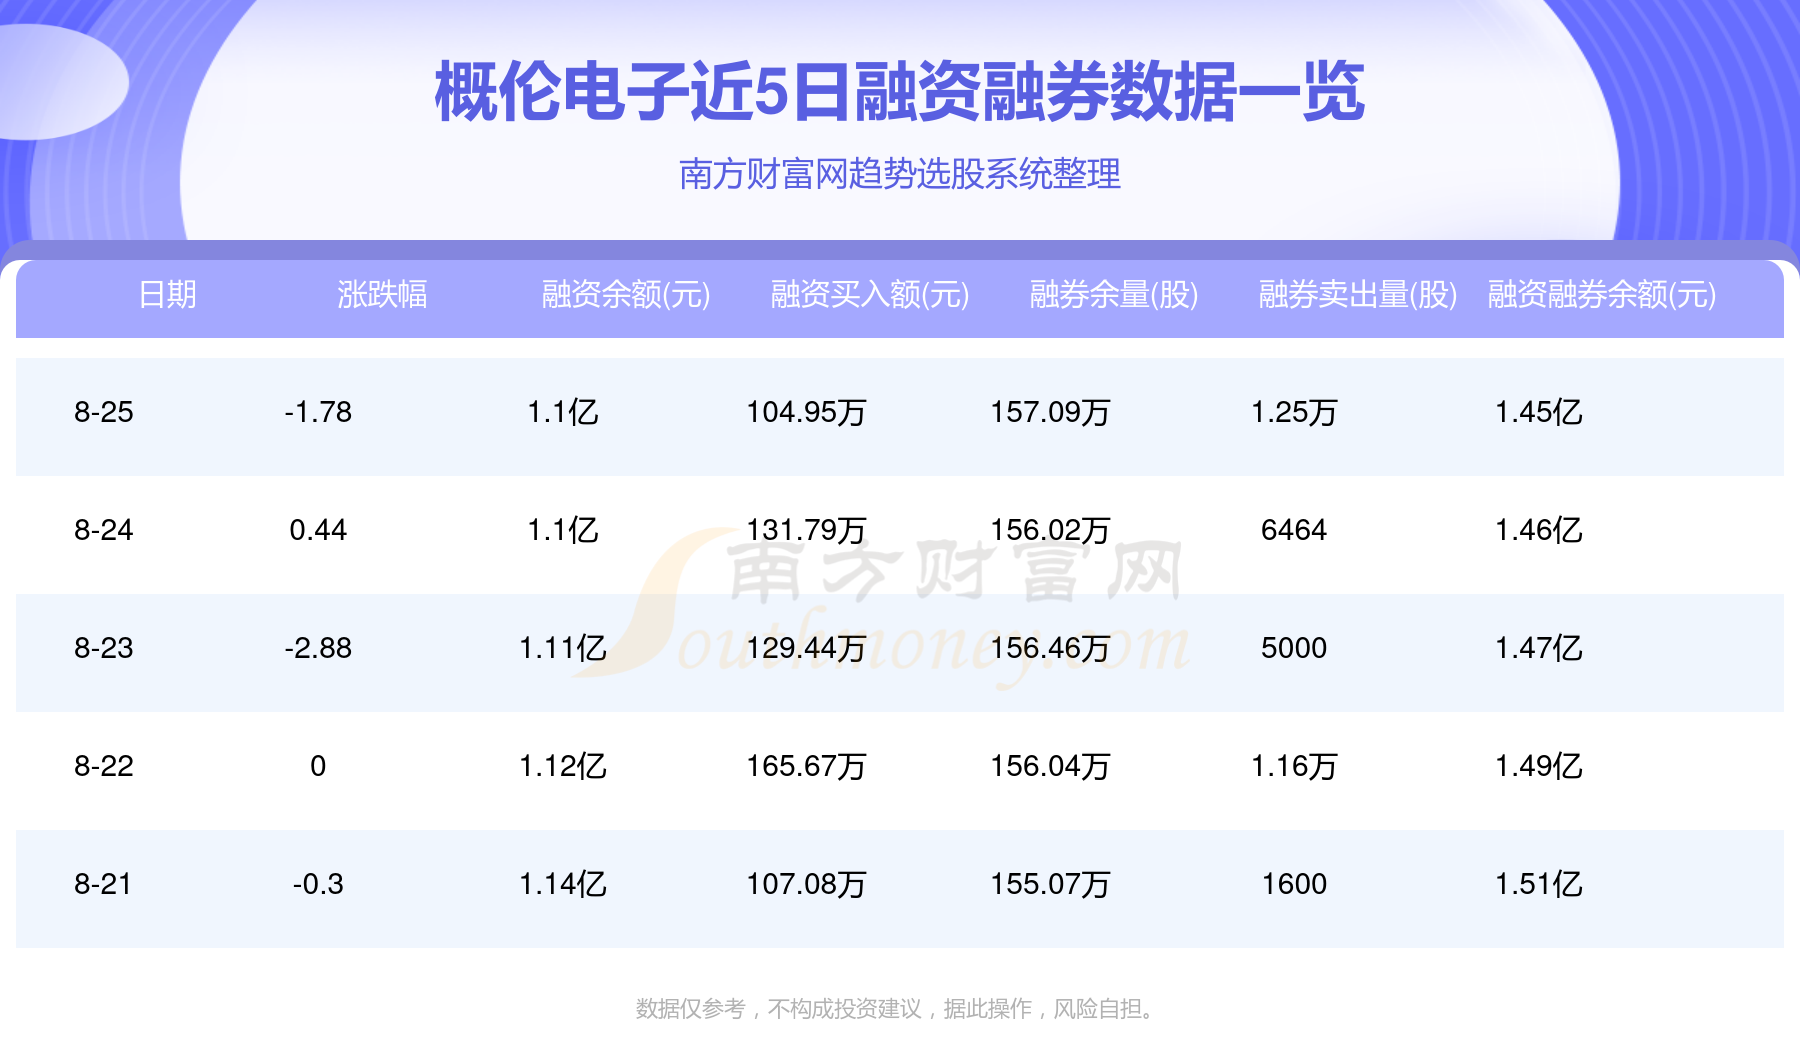Image resolution: width=1800 pixels, height=1054 pixels.
Task: Click the subtitle 南方财富网趋势选股系统整理
Action: click(900, 174)
